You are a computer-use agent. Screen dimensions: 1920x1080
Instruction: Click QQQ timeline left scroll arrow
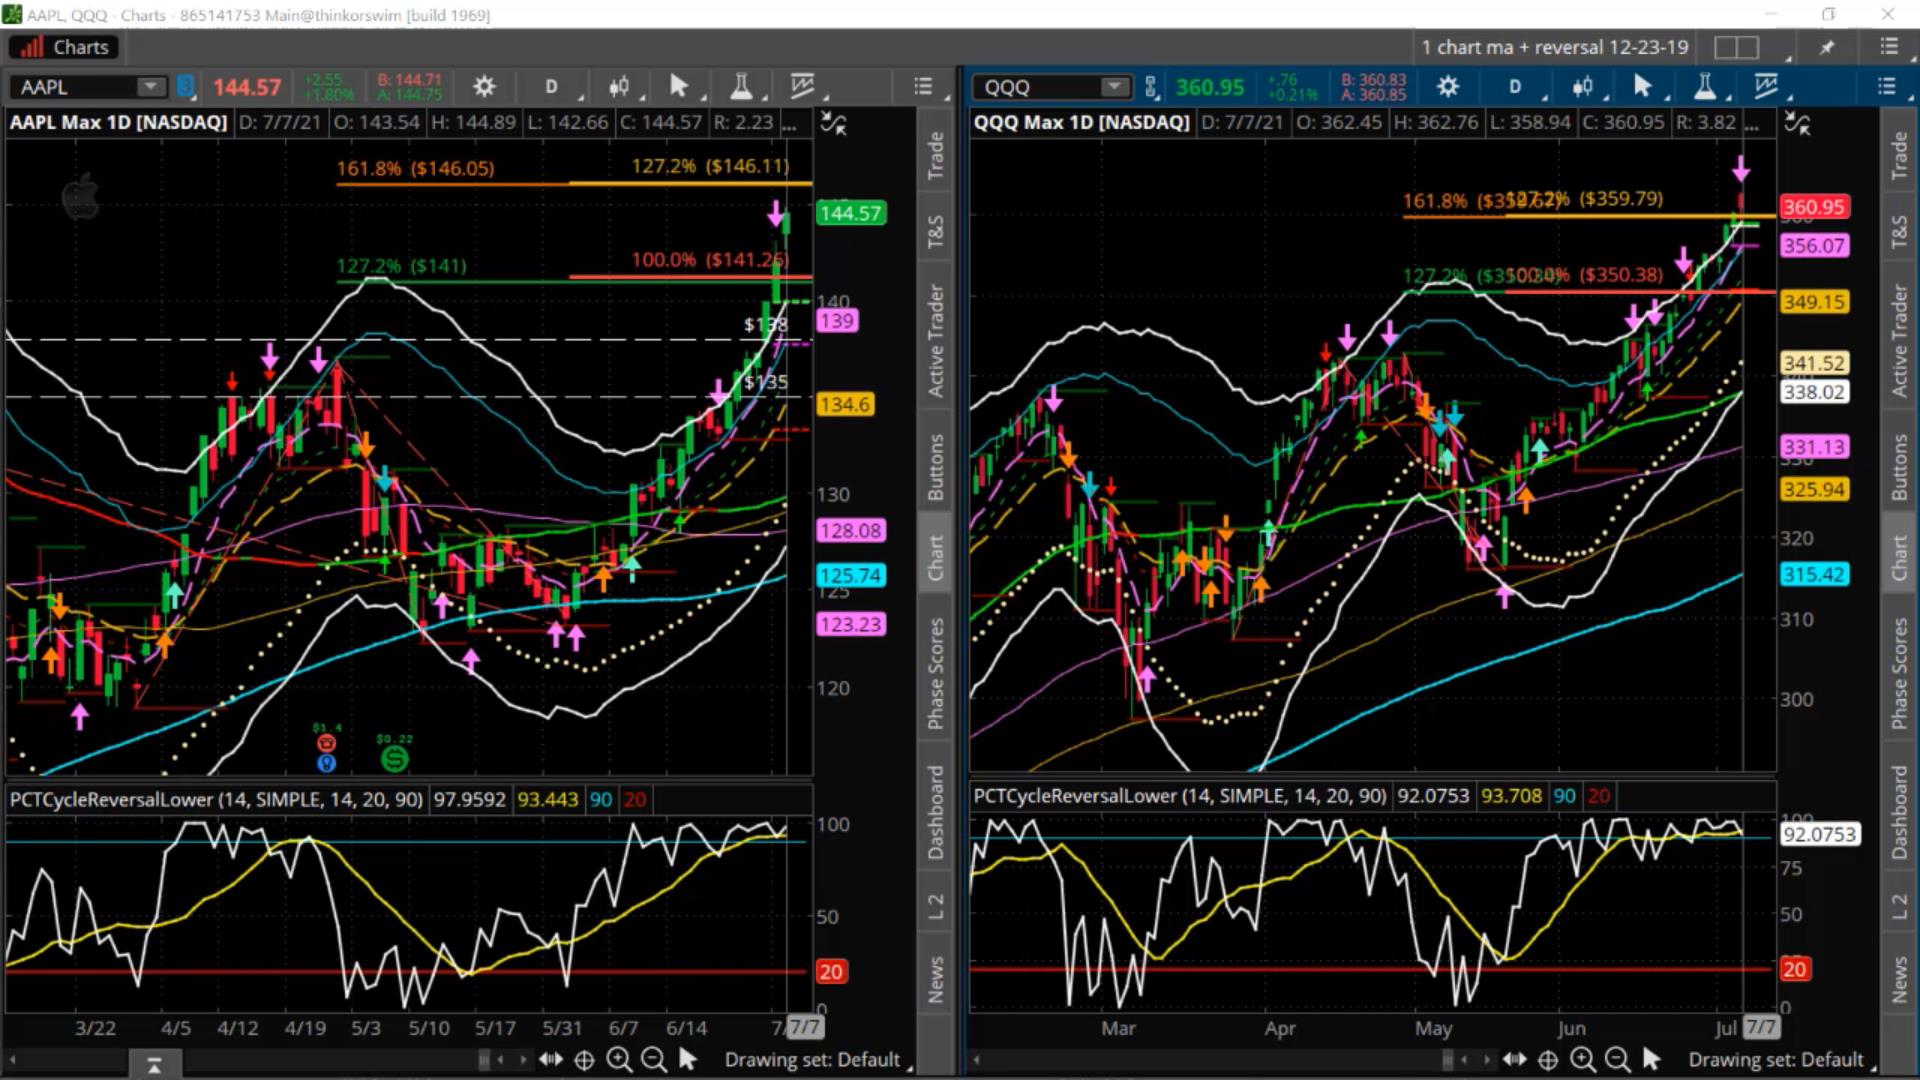[977, 1059]
